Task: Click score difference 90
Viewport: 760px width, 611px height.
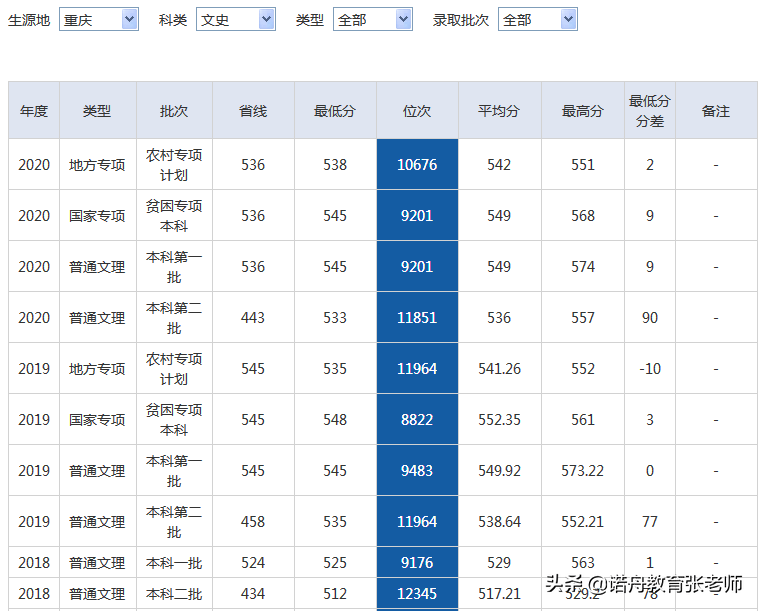Action: click(649, 318)
